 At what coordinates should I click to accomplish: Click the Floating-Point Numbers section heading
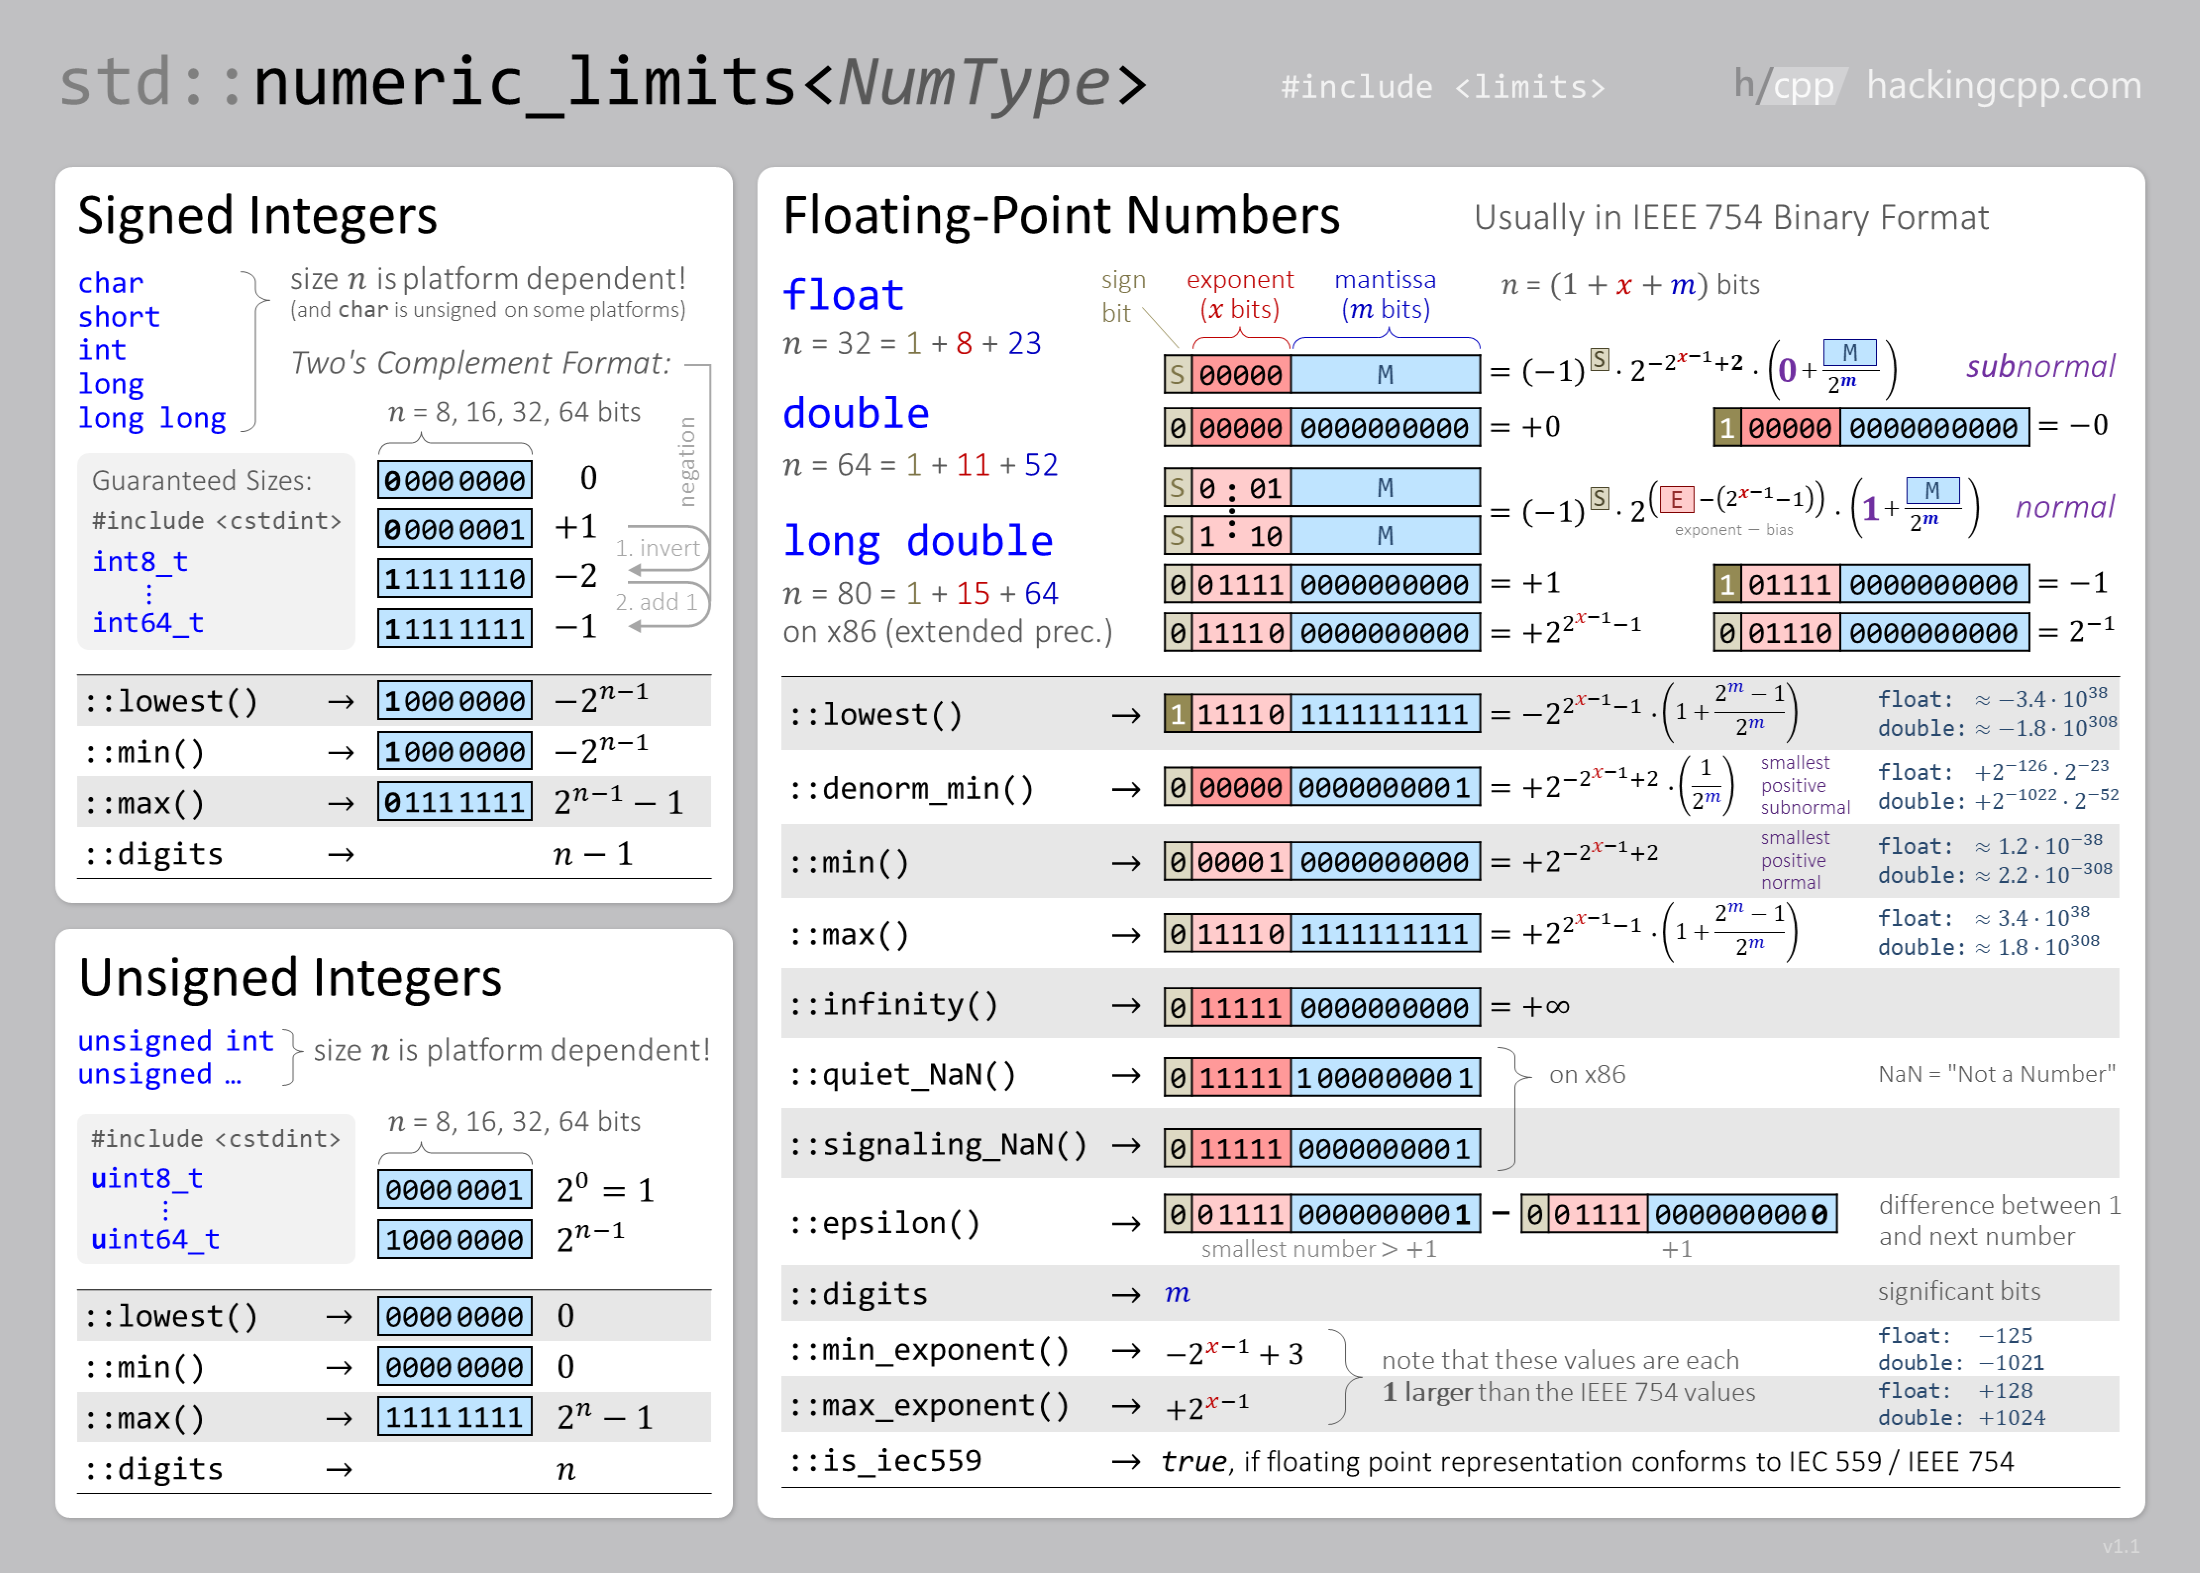click(x=1060, y=216)
